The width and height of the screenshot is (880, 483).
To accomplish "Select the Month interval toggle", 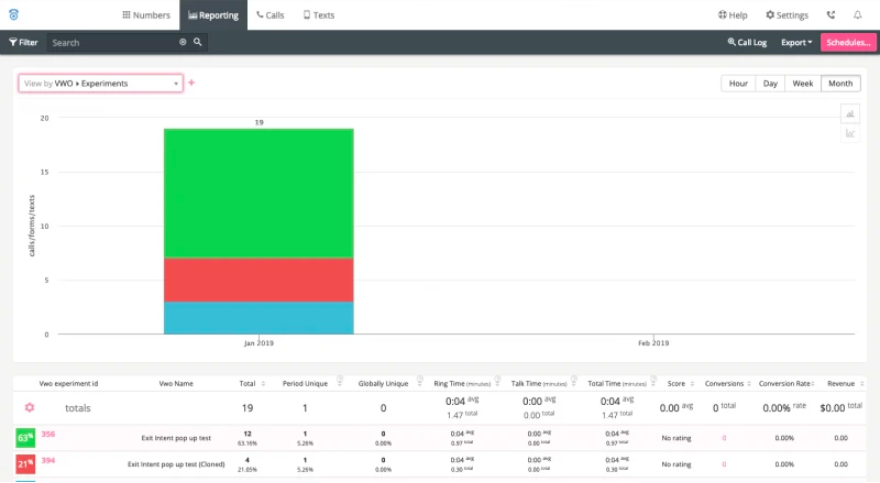I will 840,84.
